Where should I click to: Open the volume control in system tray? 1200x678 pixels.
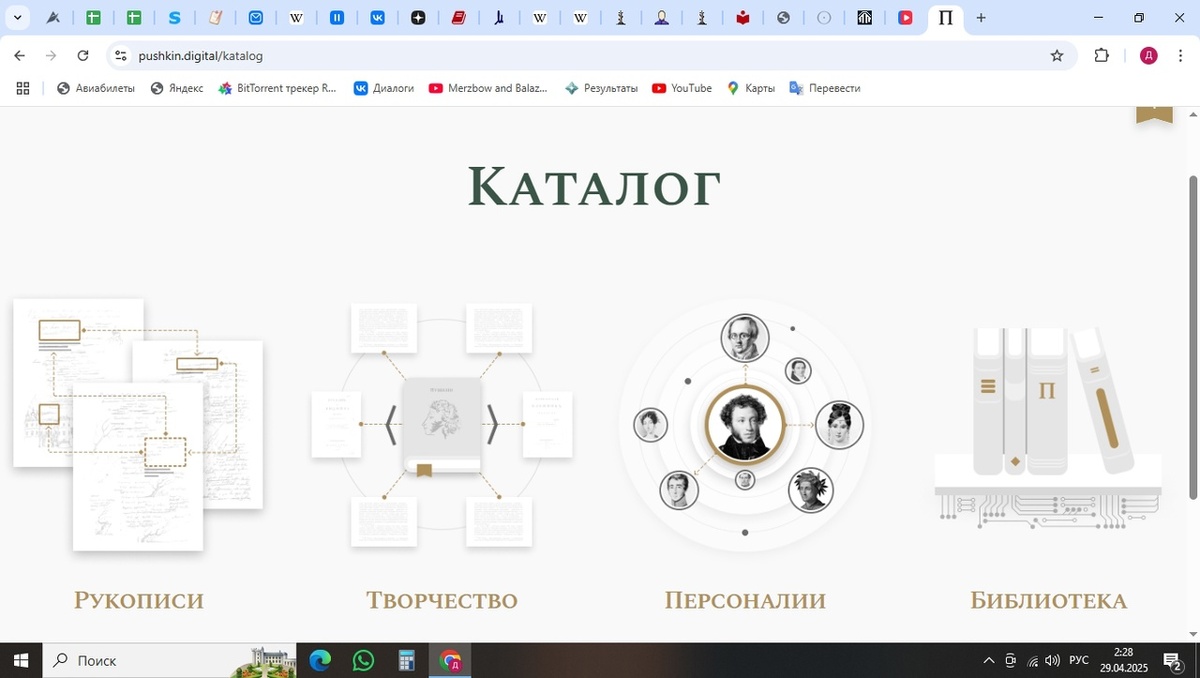pos(1052,661)
